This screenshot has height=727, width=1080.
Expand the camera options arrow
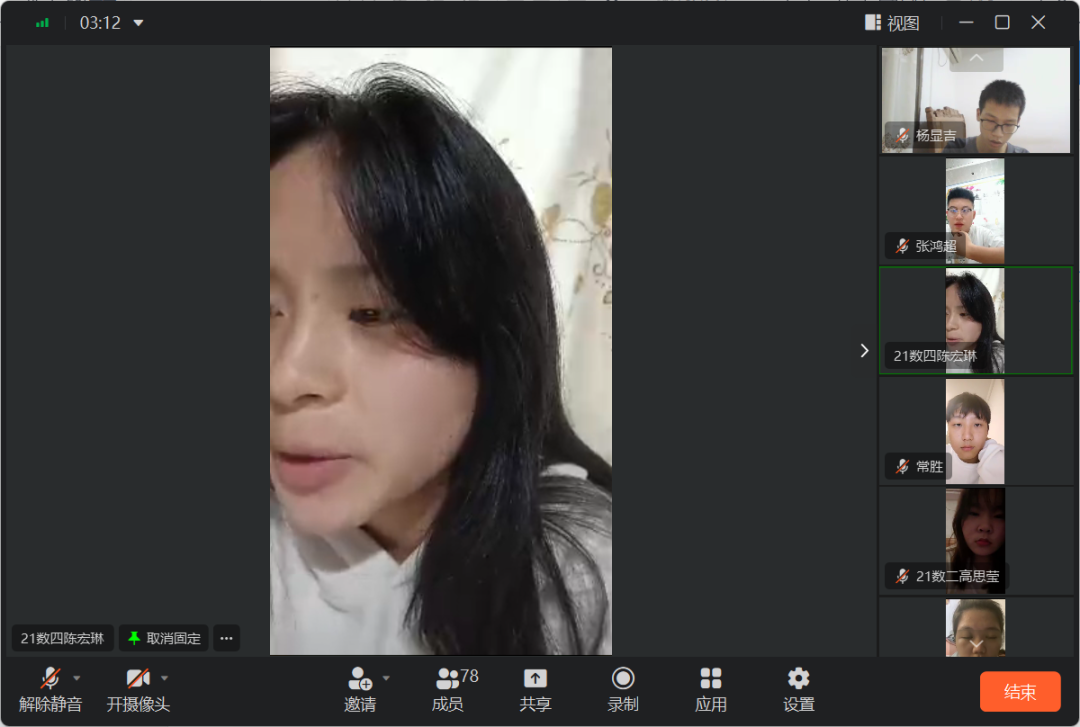point(165,678)
